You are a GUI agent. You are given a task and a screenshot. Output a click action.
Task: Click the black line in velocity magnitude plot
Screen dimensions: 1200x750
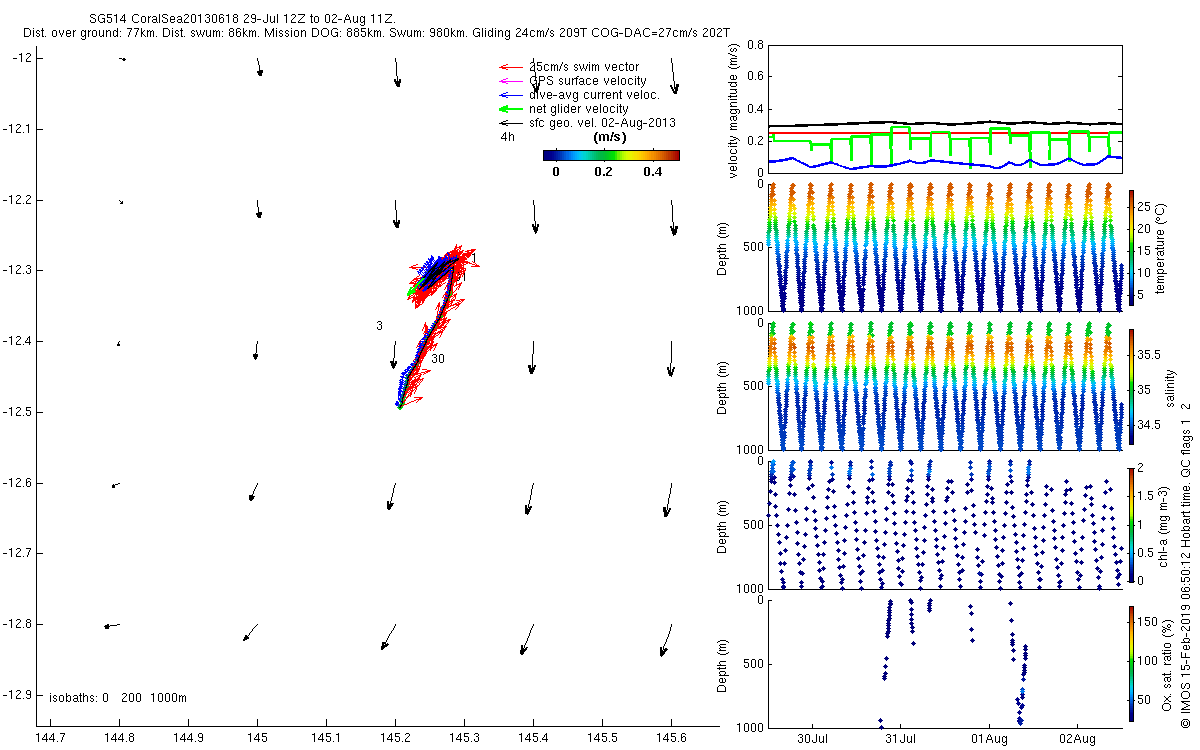(945, 124)
